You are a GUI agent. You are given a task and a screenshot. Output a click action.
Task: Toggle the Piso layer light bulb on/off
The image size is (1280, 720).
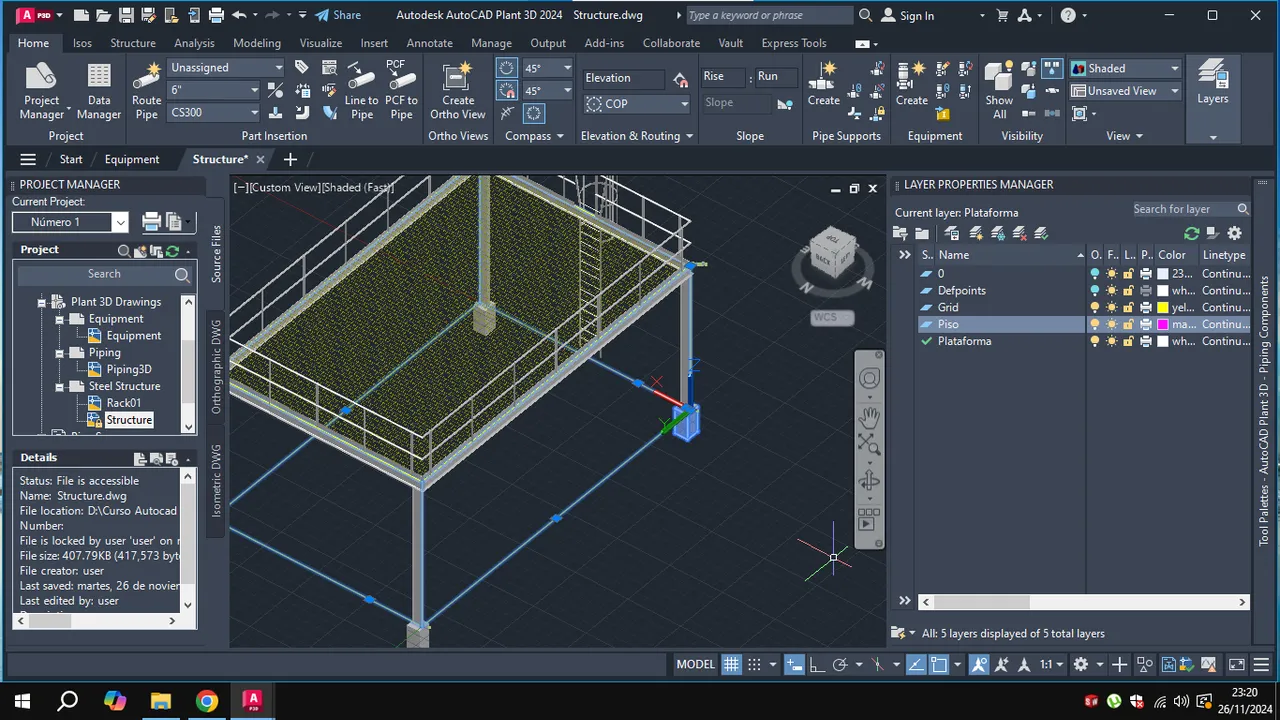tap(1095, 324)
